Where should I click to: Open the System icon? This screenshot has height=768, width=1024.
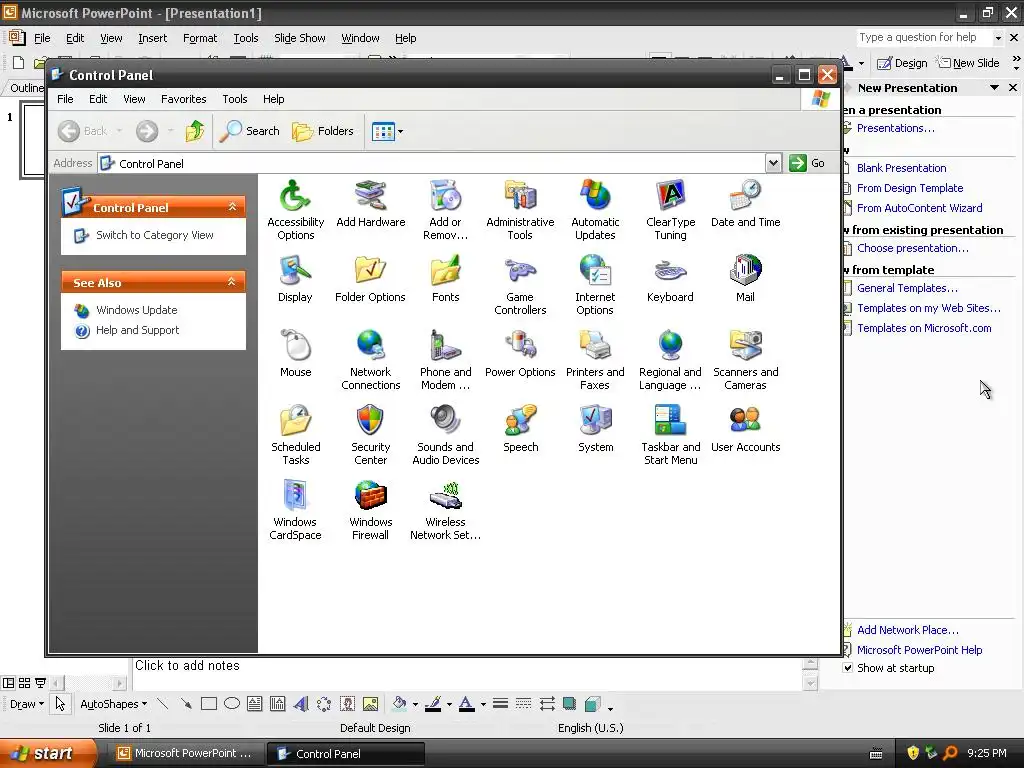(x=595, y=428)
